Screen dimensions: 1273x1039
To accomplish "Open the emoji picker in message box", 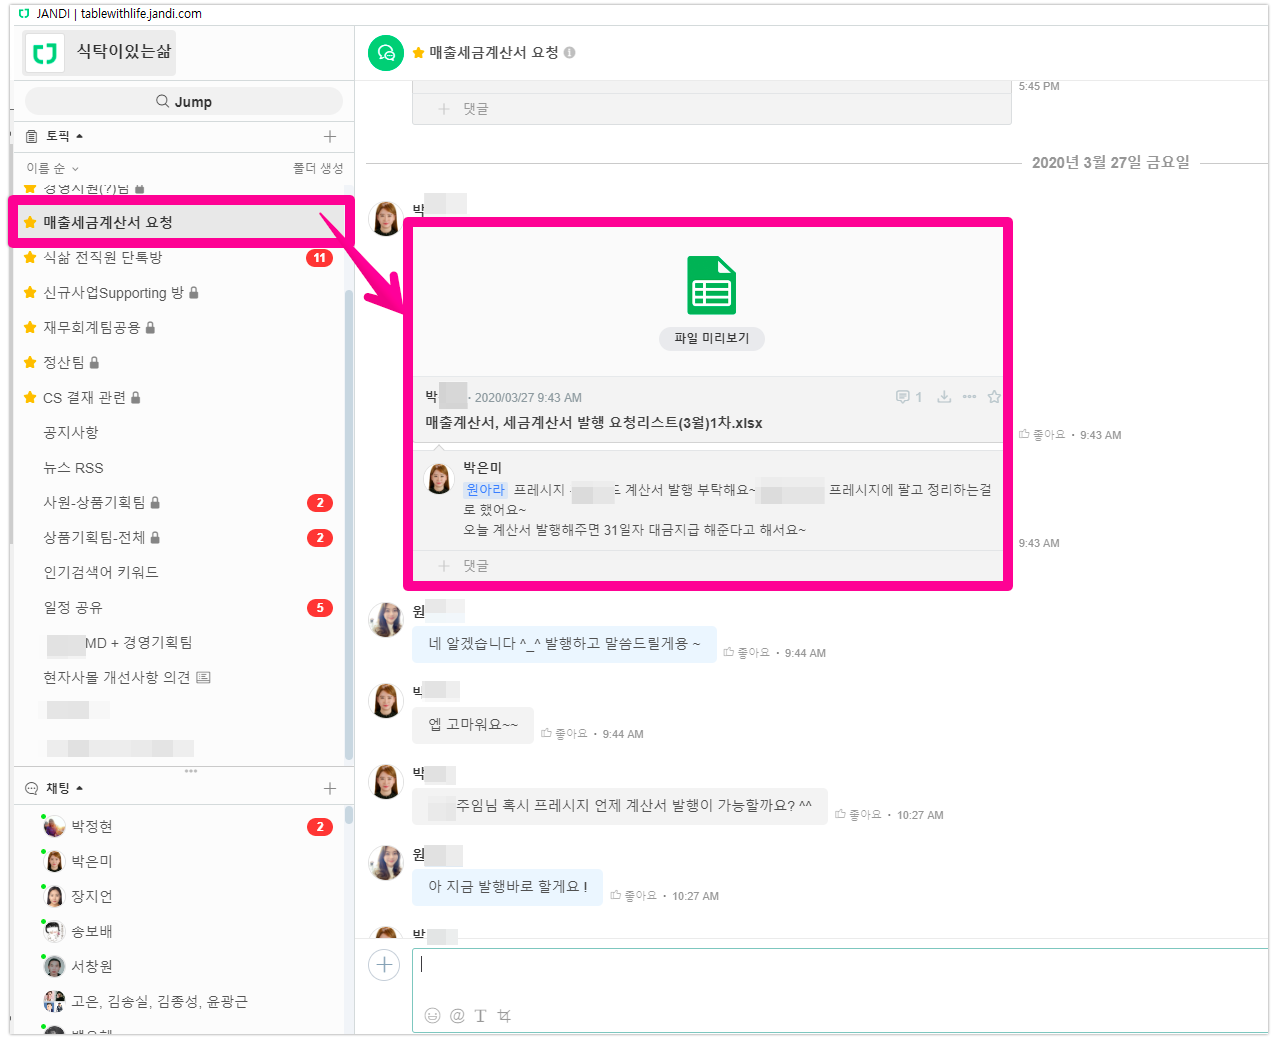I will pyautogui.click(x=432, y=1015).
